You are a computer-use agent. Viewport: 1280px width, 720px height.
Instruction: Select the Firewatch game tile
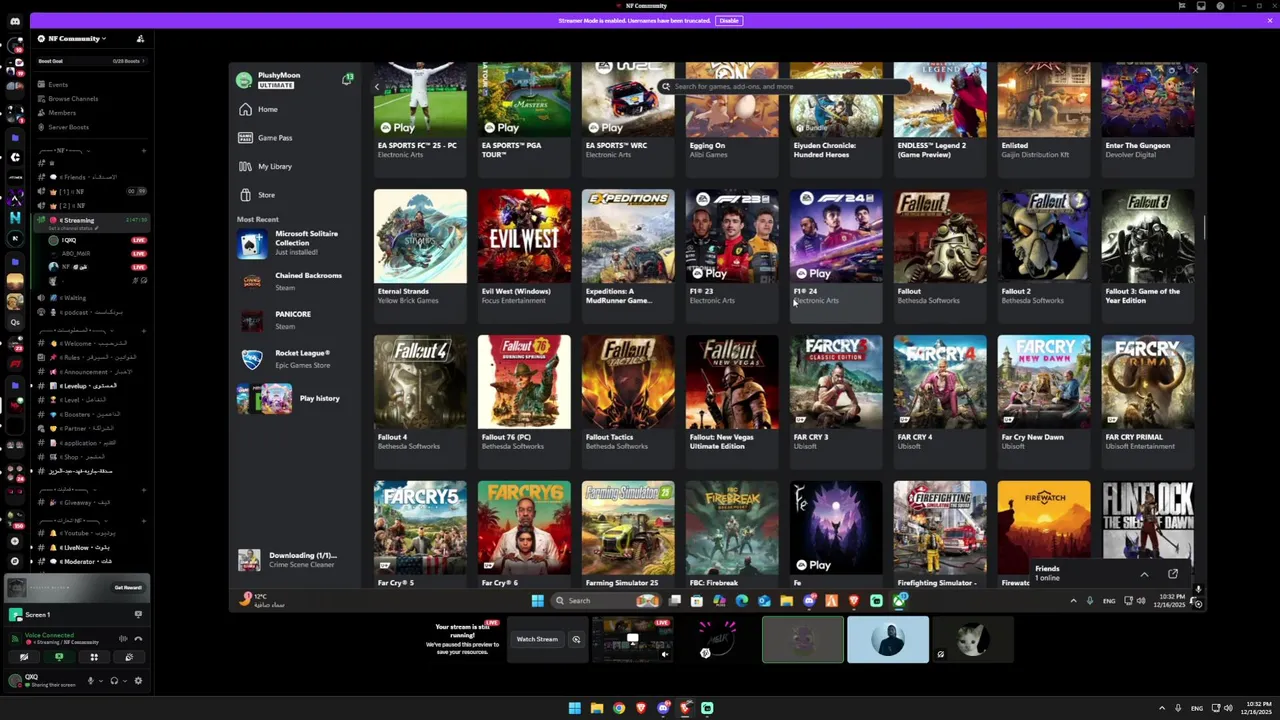point(1044,534)
